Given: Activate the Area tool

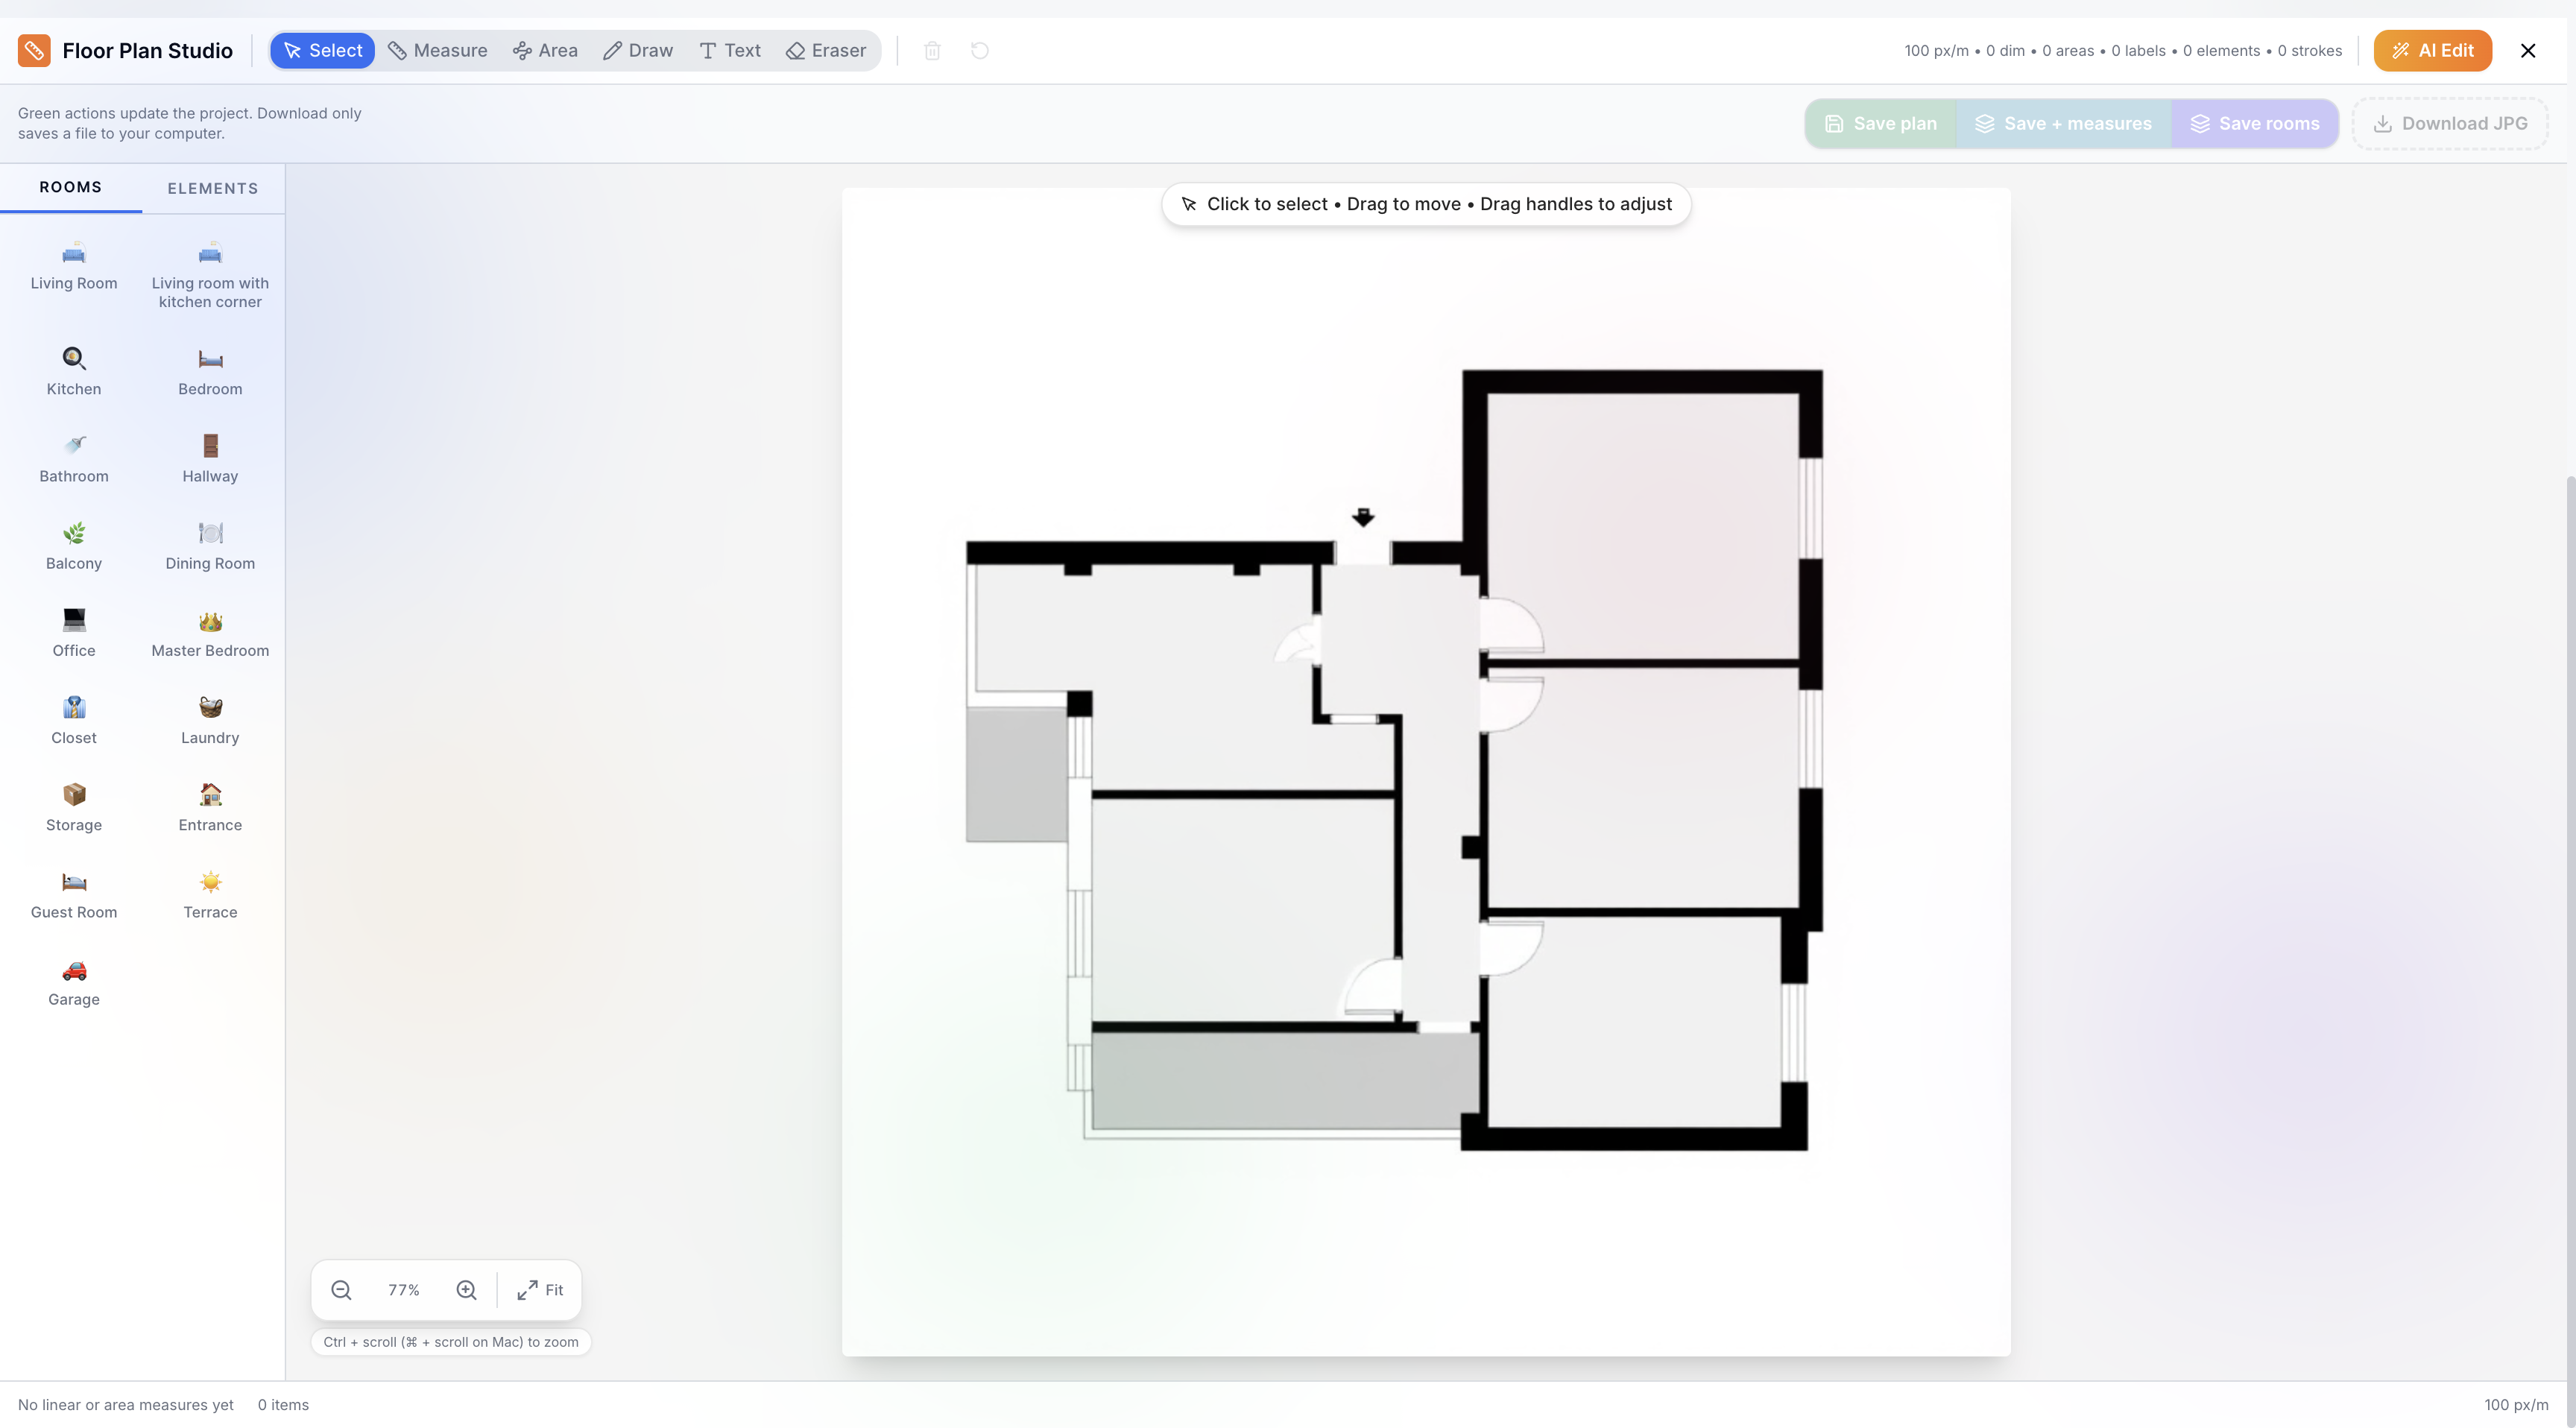Looking at the screenshot, I should click(x=545, y=51).
